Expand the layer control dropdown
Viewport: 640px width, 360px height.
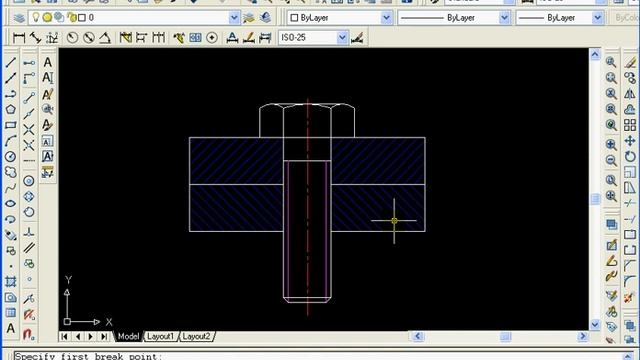pyautogui.click(x=234, y=18)
